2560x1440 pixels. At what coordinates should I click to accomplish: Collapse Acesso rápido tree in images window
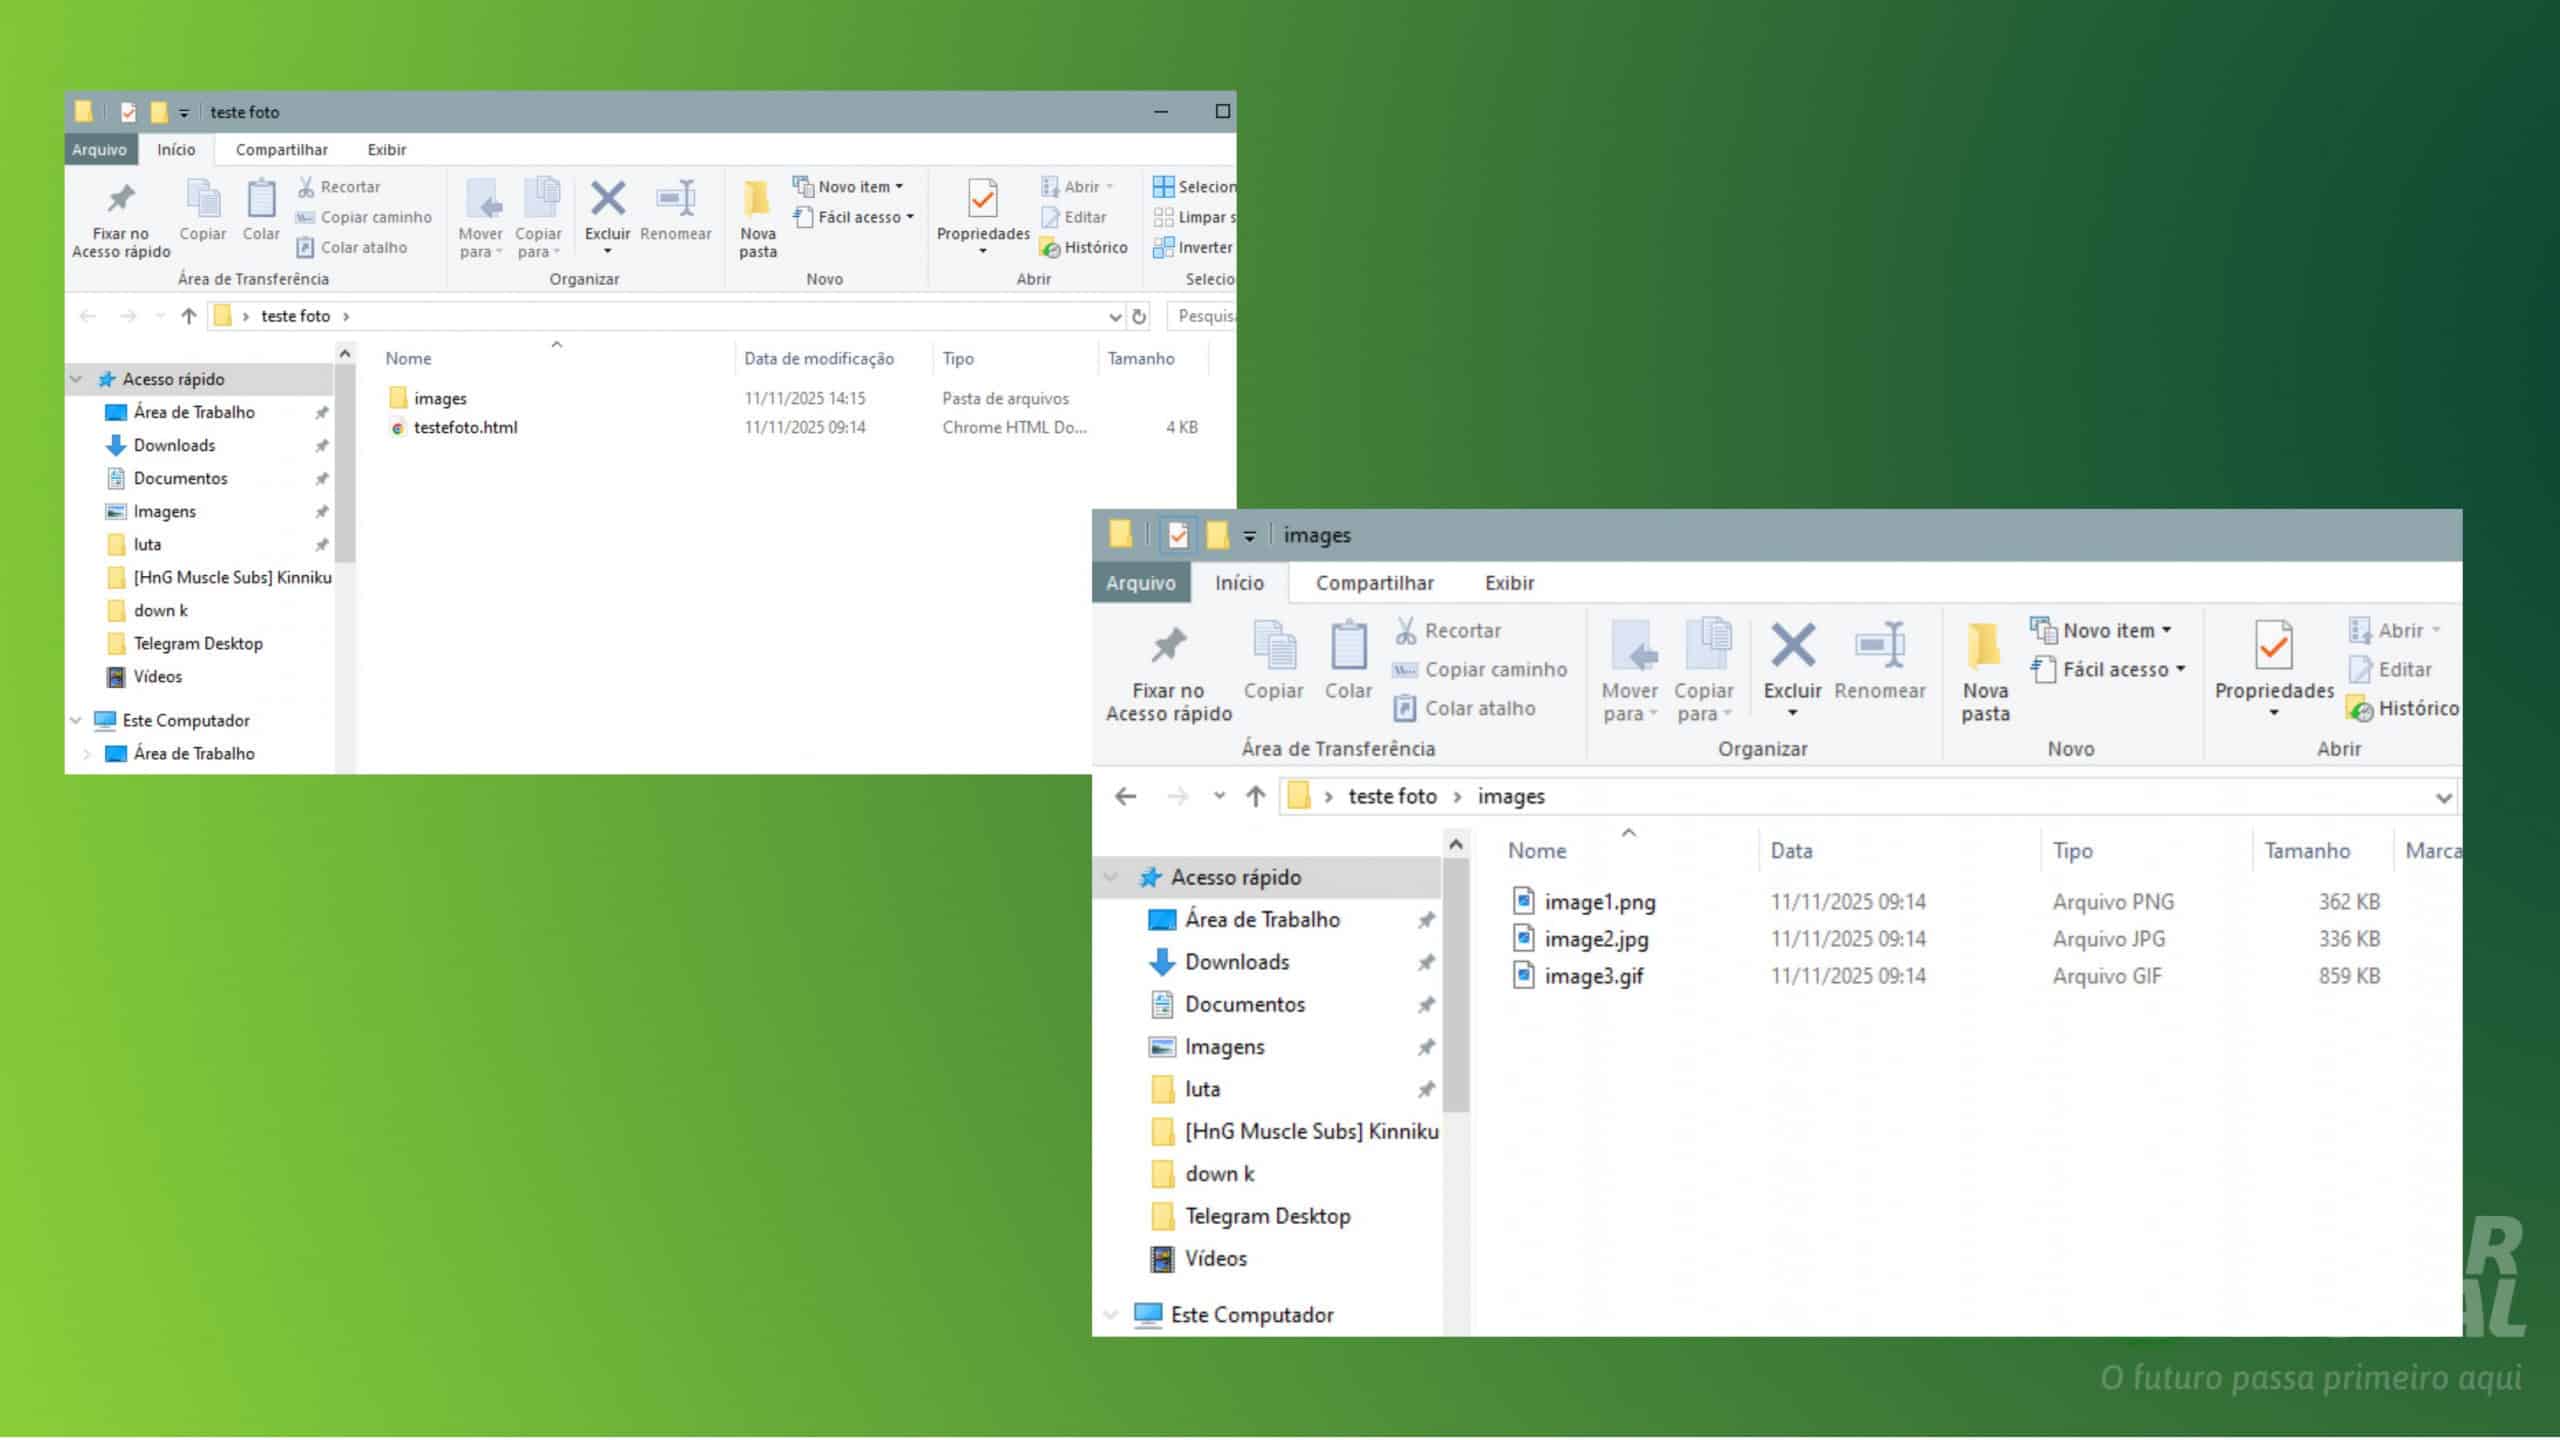tap(1110, 877)
